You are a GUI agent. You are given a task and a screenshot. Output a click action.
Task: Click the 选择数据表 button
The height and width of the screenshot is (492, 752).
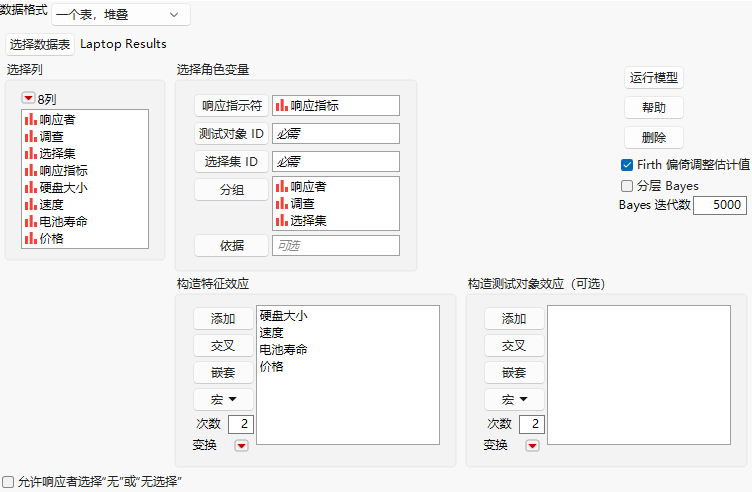(40, 45)
